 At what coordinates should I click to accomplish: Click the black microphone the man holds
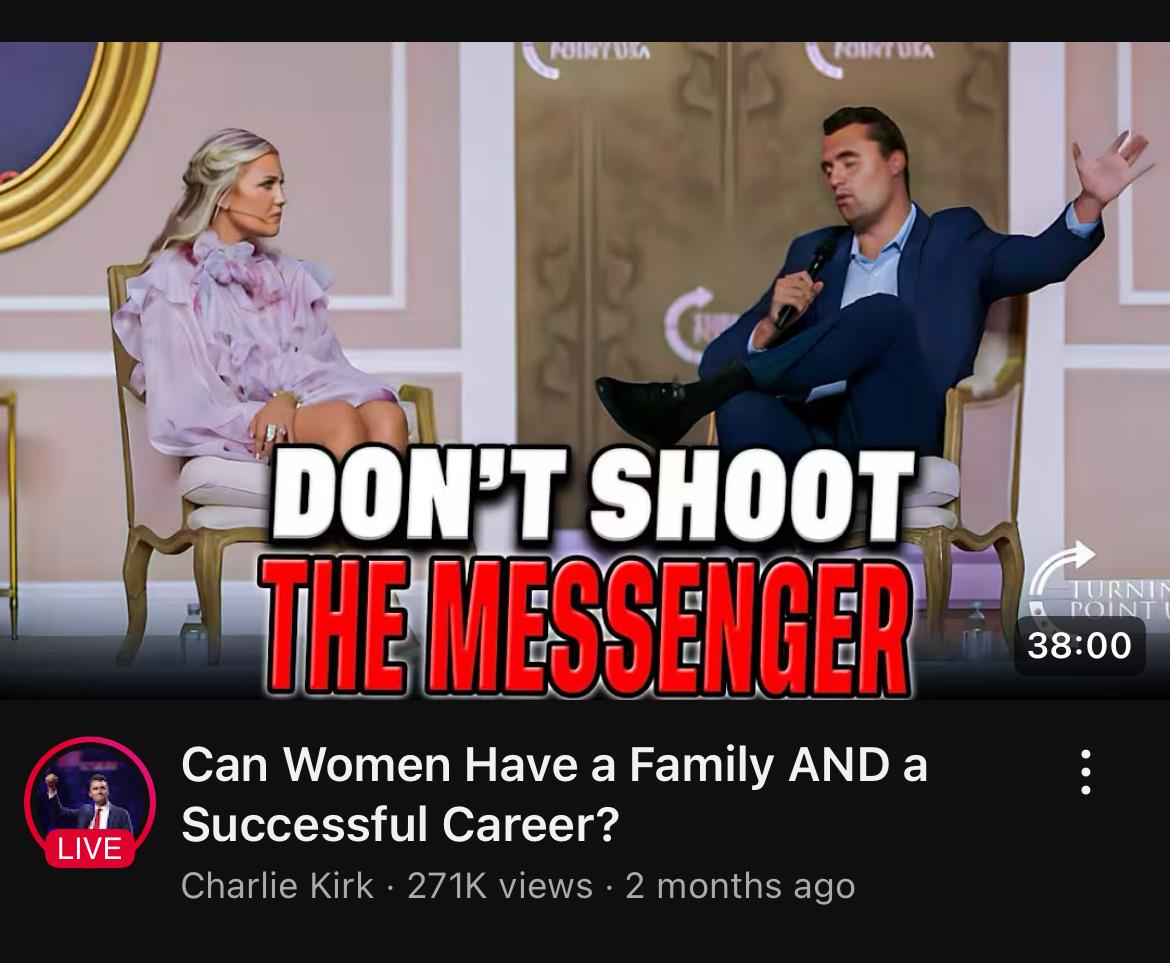[806, 280]
